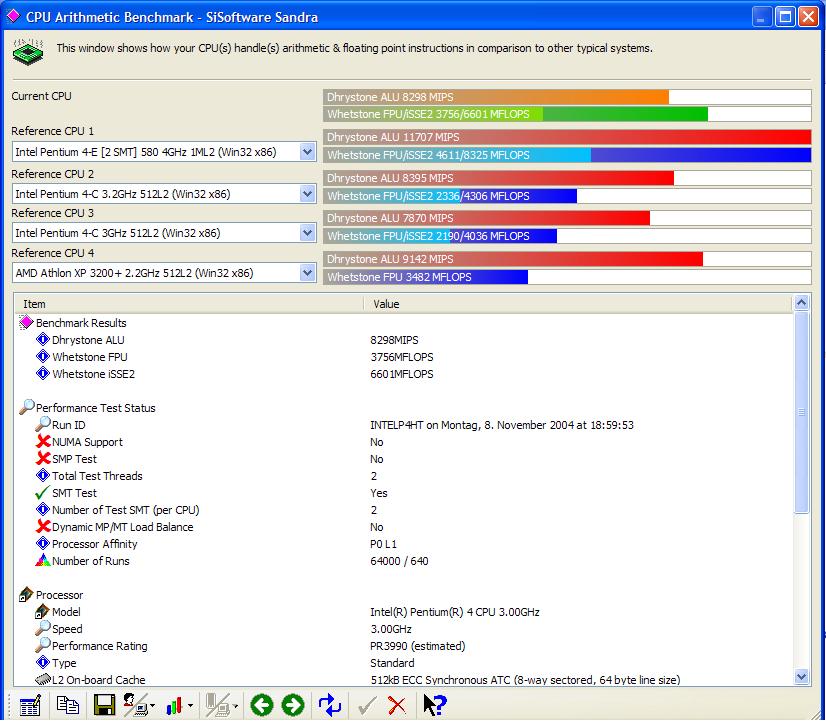This screenshot has width=826, height=727.
Task: Click Whetstone FPU 3482 MFLOPS bar
Action: pyautogui.click(x=567, y=277)
